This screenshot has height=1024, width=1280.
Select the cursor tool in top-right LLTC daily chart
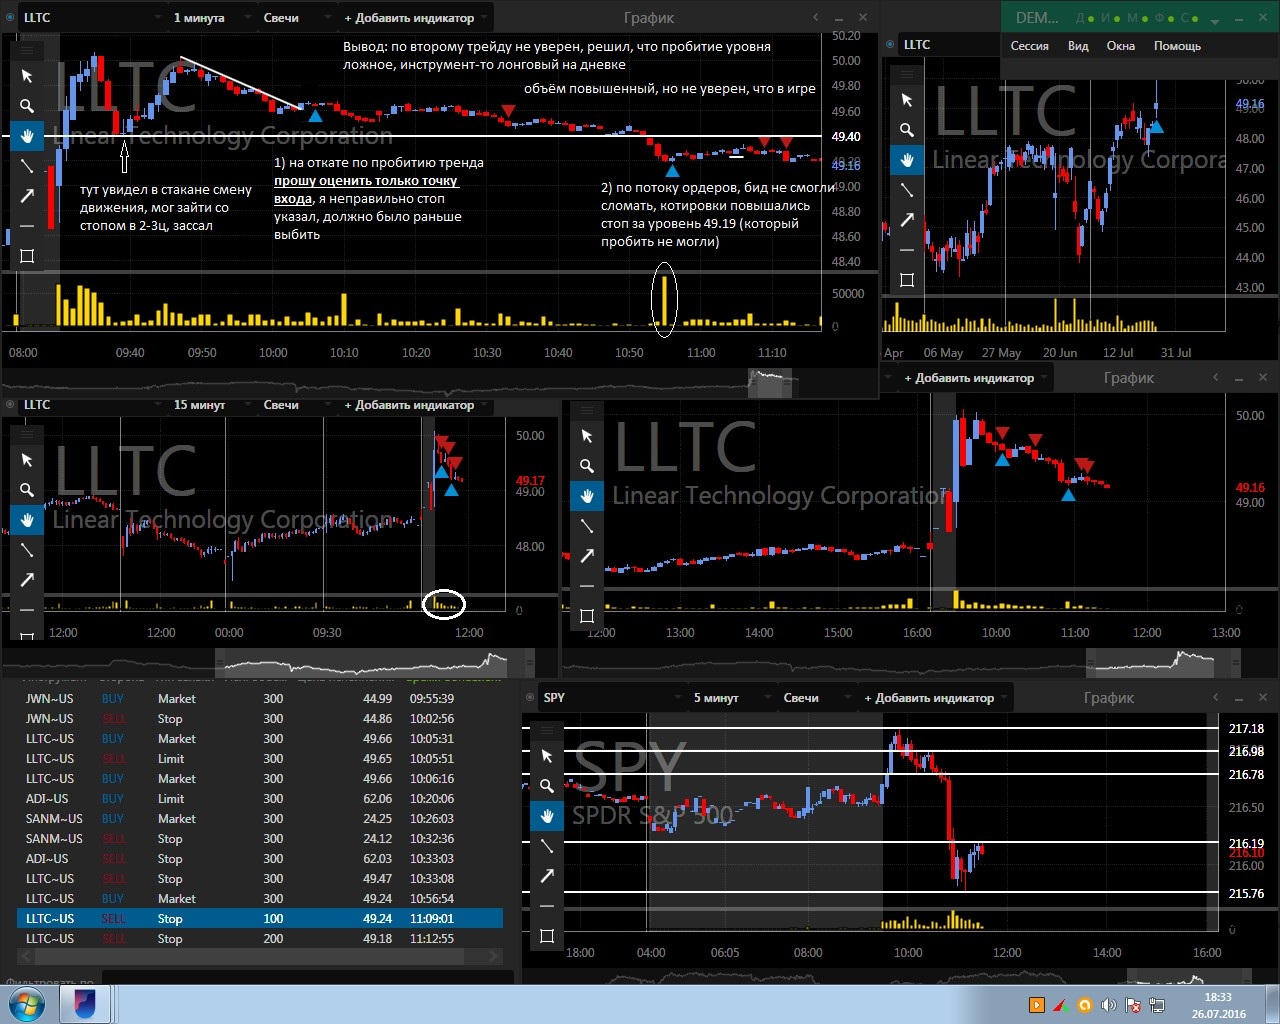click(907, 100)
